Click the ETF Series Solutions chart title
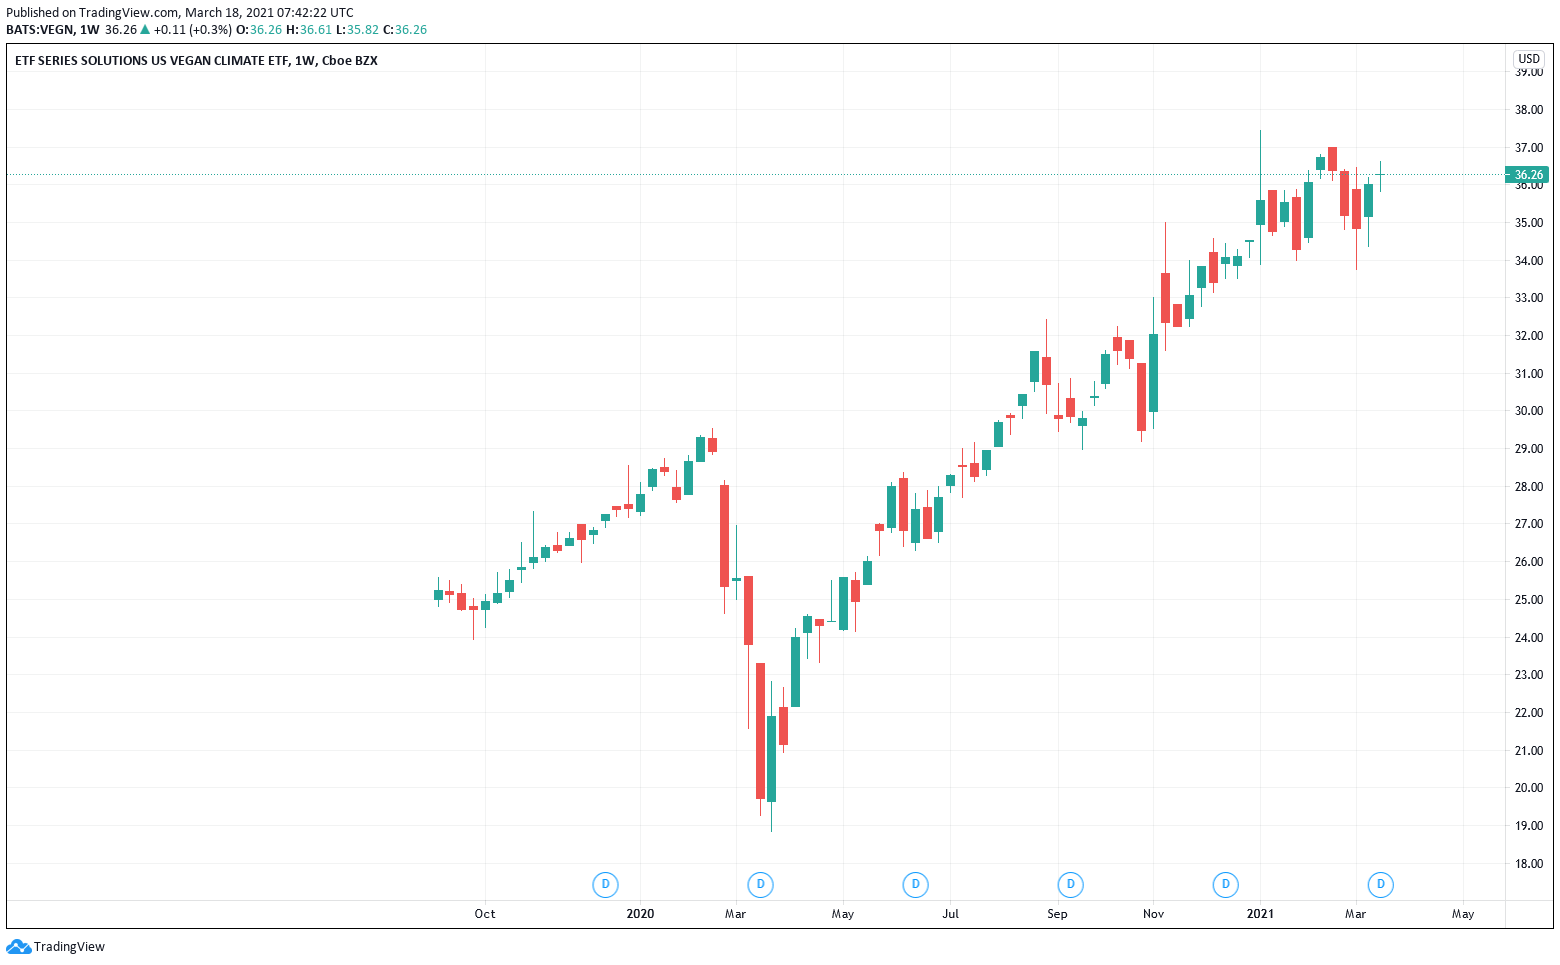Viewport: 1560px width, 965px height. pyautogui.click(x=196, y=61)
